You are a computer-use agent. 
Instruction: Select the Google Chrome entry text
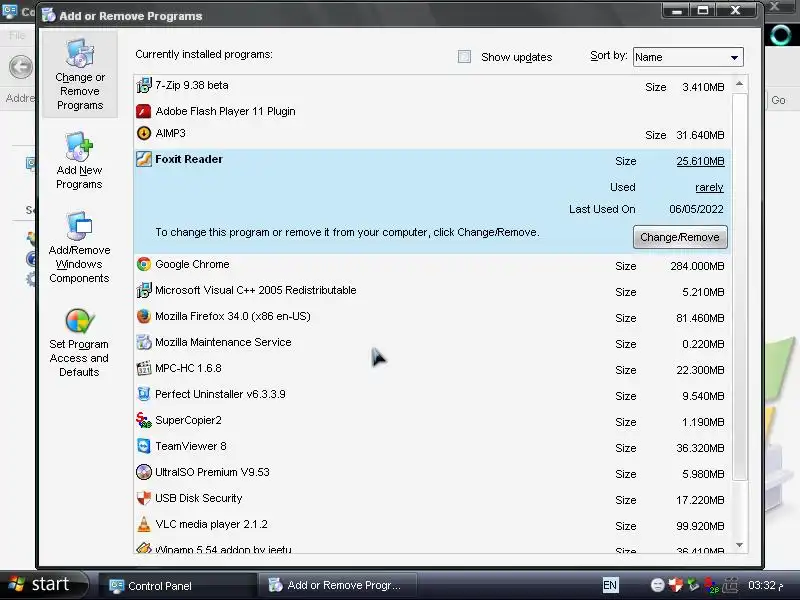[192, 264]
